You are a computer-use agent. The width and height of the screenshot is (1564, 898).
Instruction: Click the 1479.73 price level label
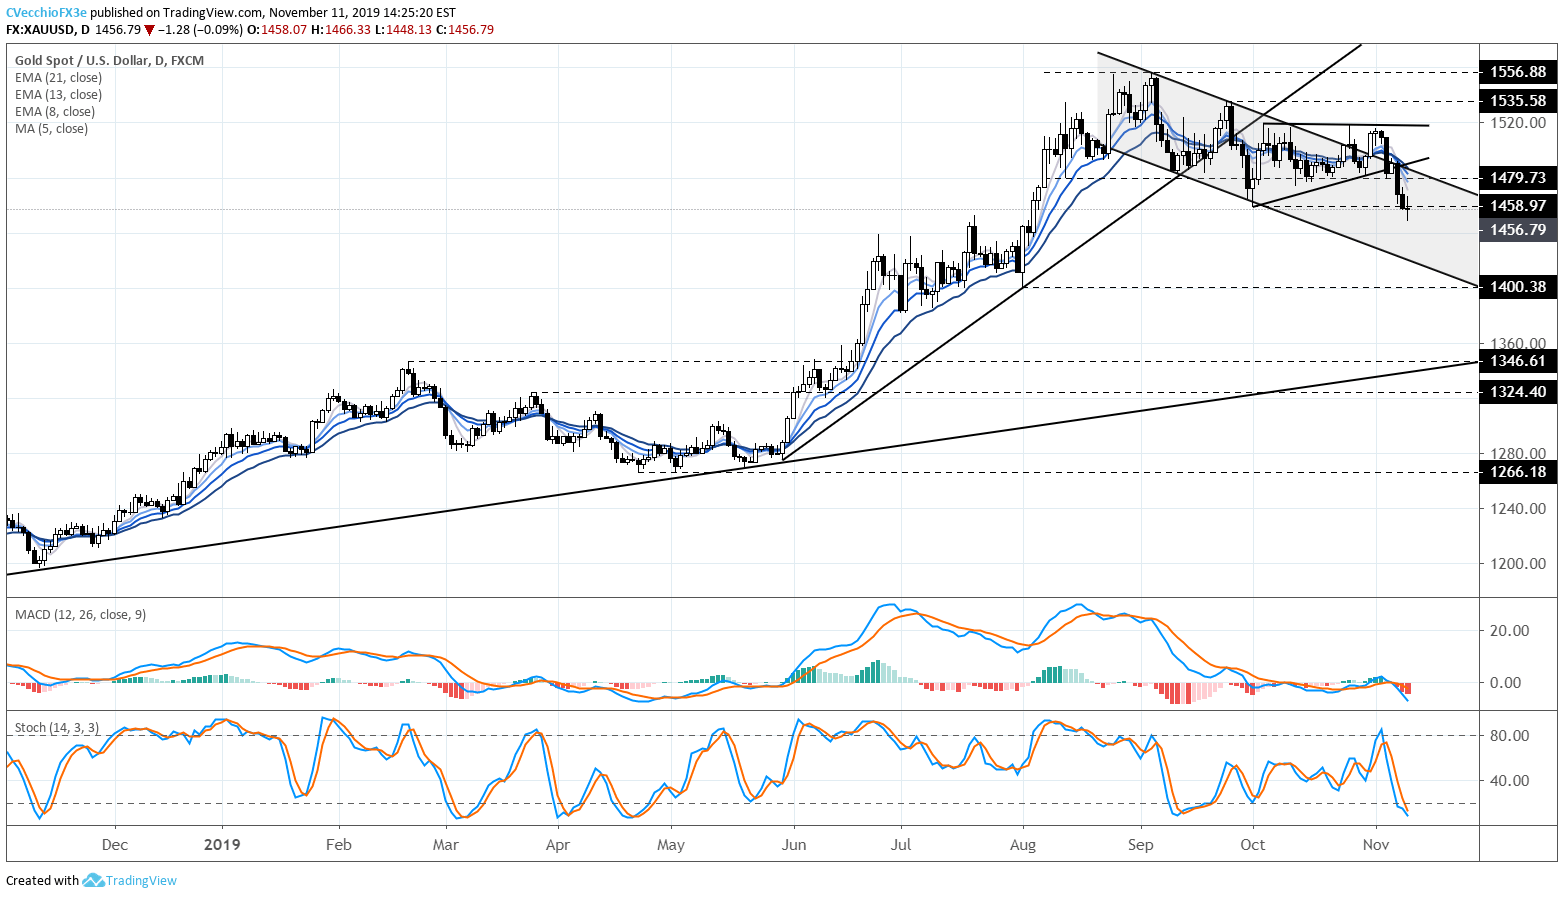[1517, 178]
